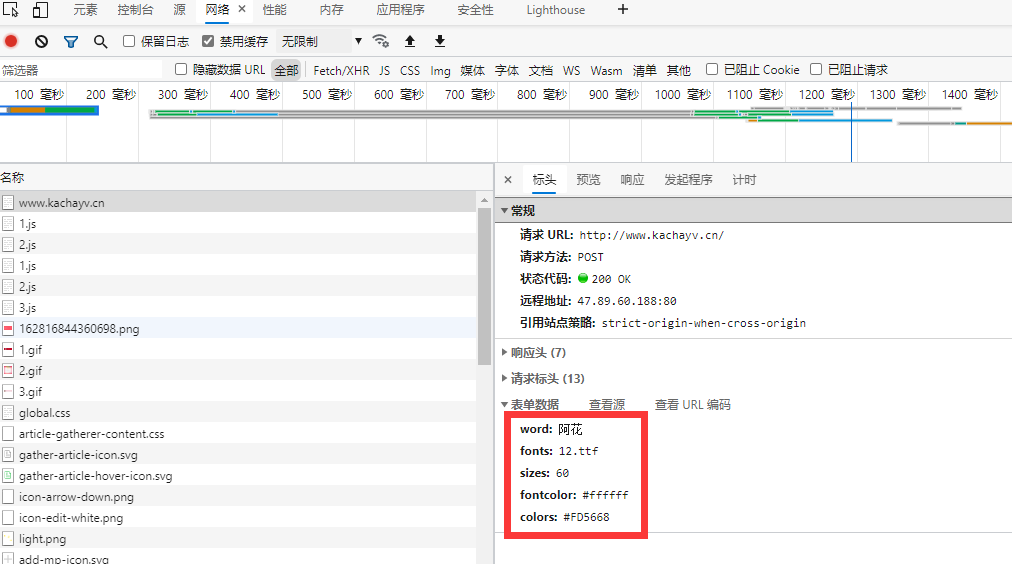Click the icon beside light.png

8,539
